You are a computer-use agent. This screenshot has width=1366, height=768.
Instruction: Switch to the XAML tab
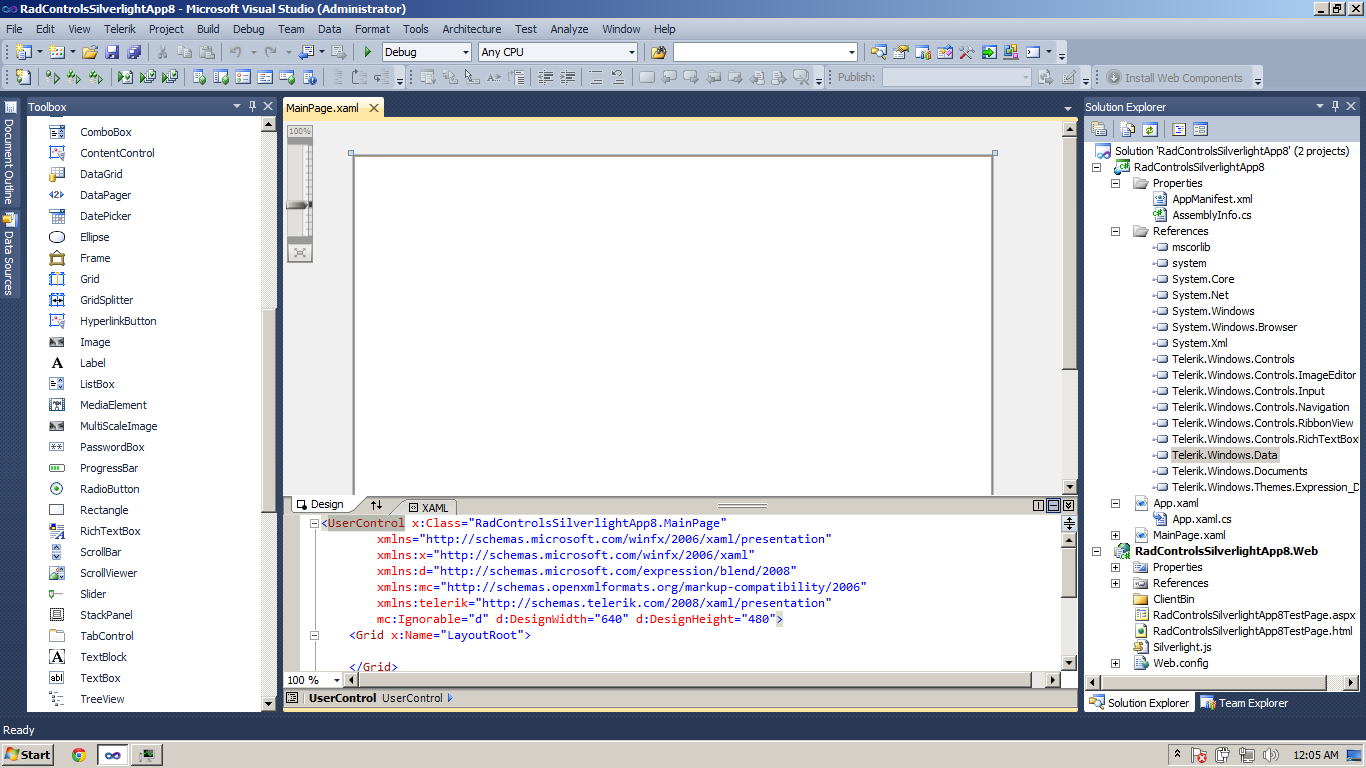pyautogui.click(x=426, y=507)
